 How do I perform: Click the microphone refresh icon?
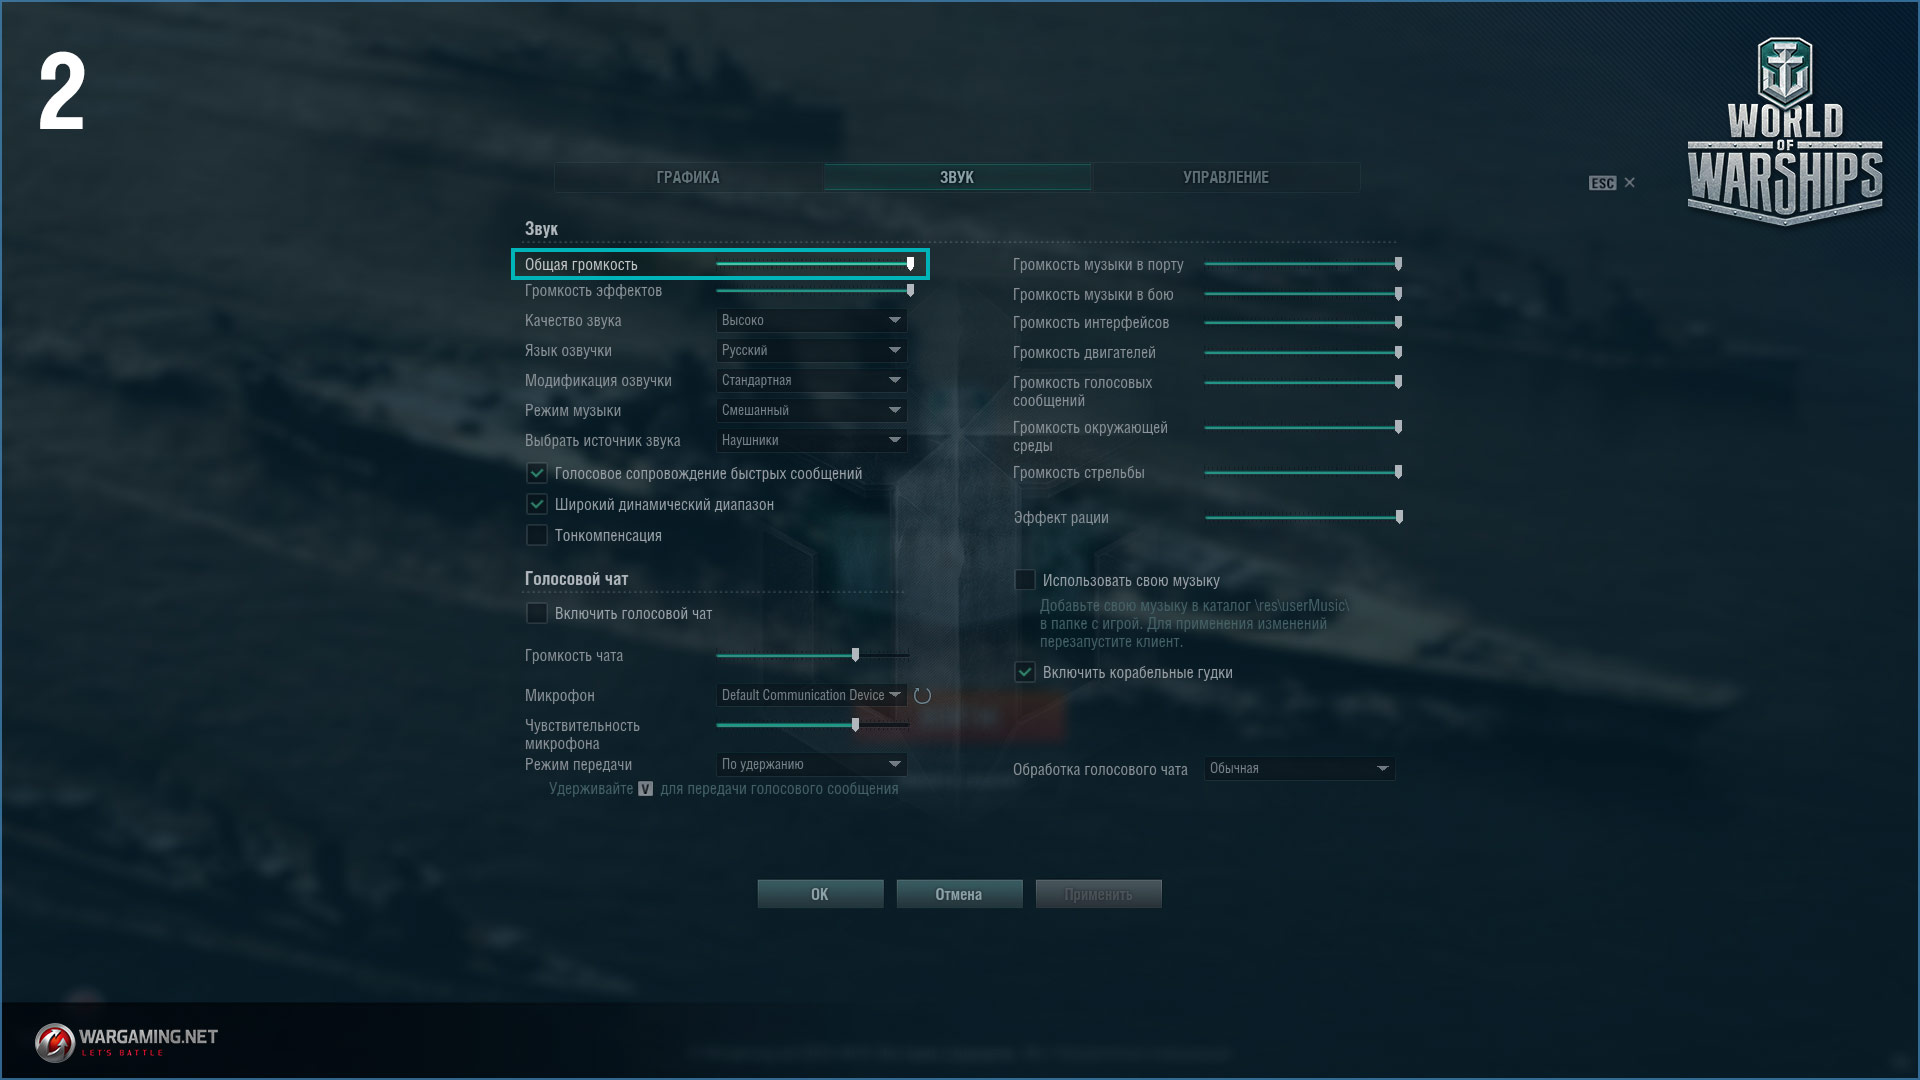pos(922,696)
